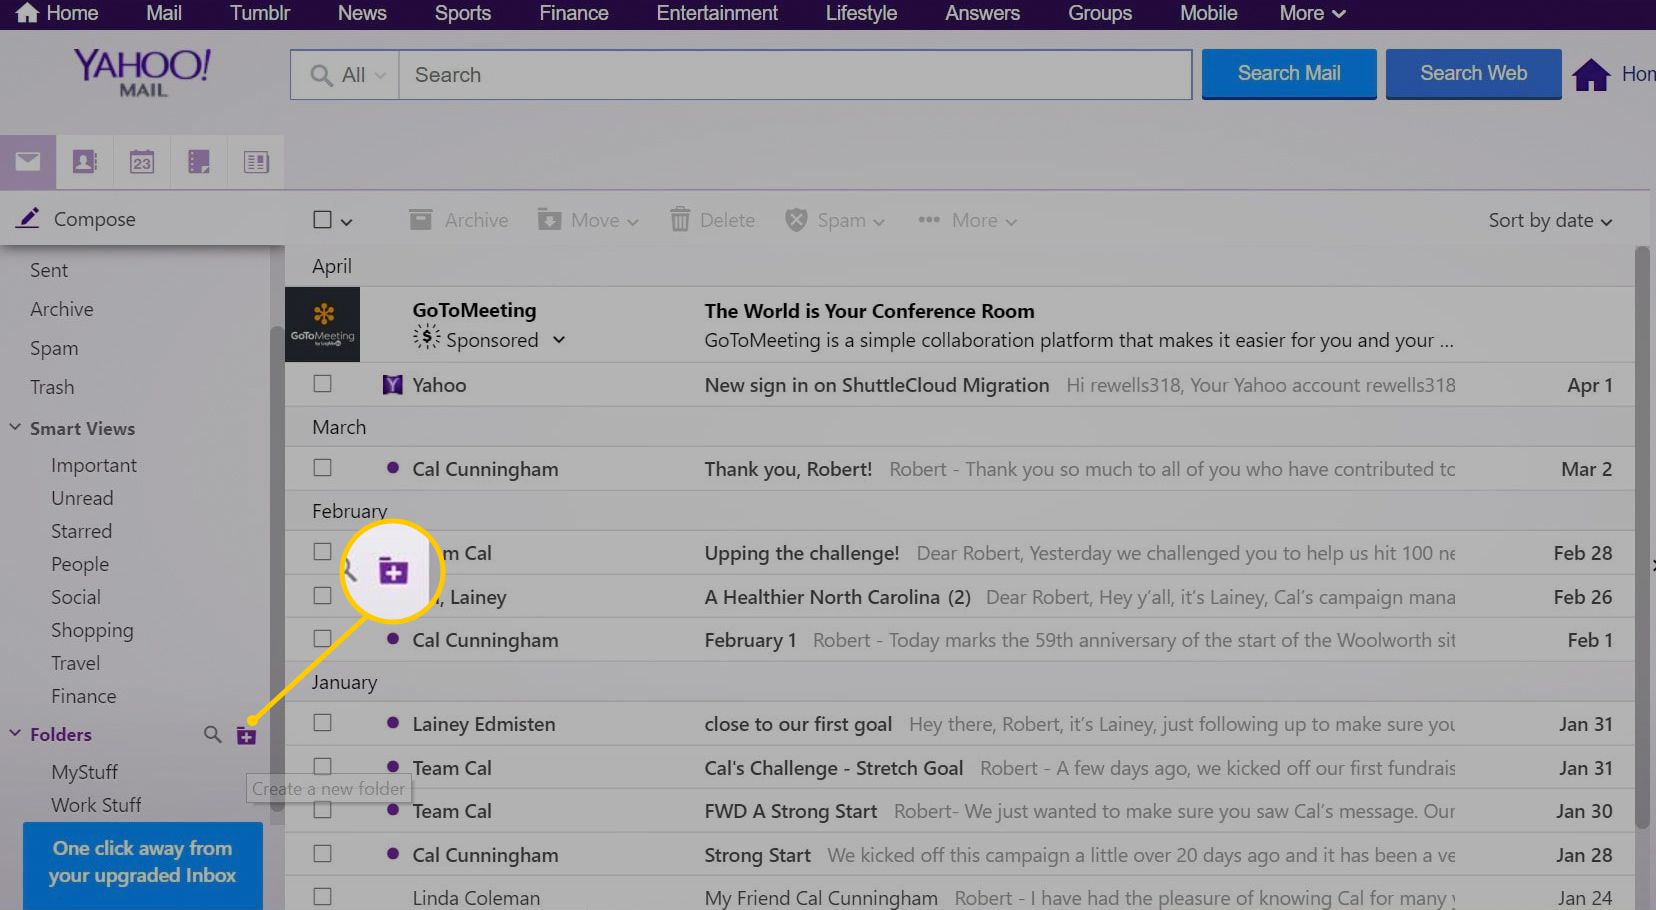
Task: Open the news feed icon tab
Action: pyautogui.click(x=256, y=162)
